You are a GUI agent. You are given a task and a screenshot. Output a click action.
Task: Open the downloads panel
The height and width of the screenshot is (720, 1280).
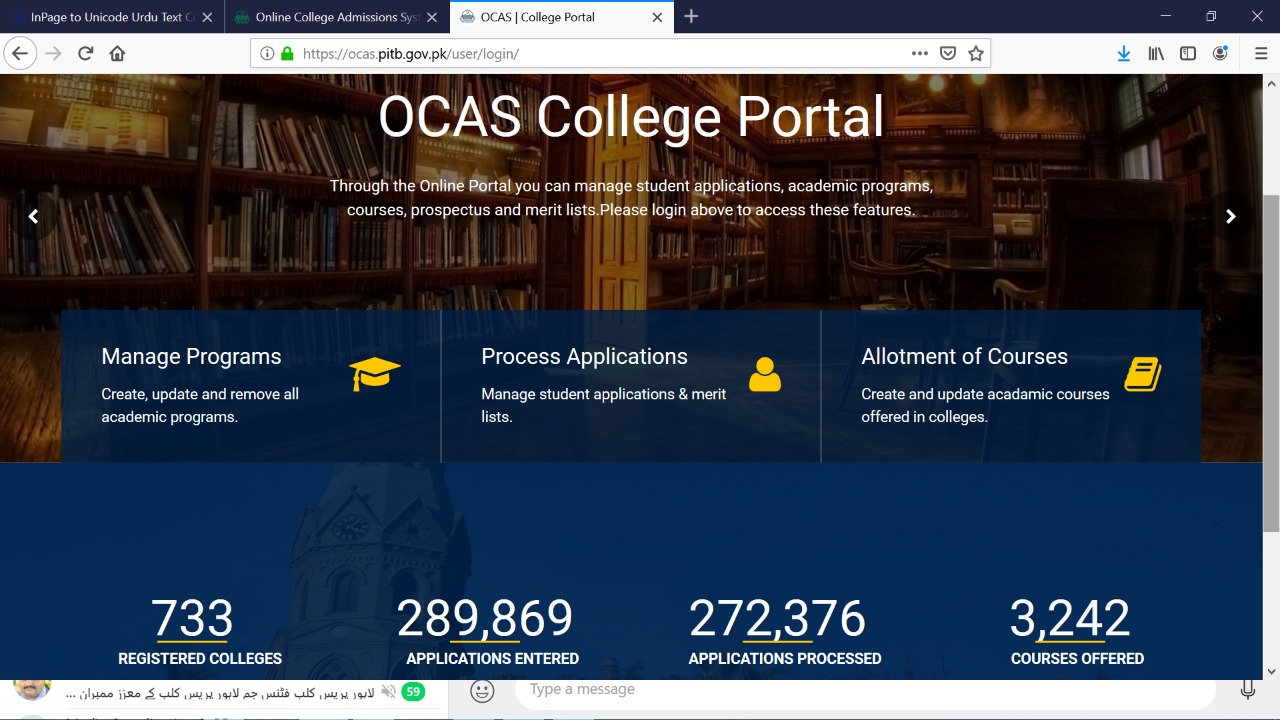click(1124, 54)
